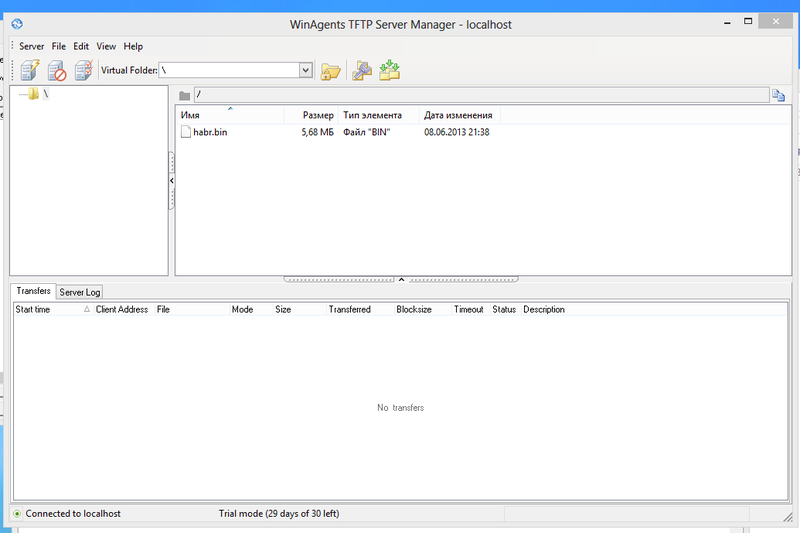
Task: Click the Mode column header
Action: [251, 310]
